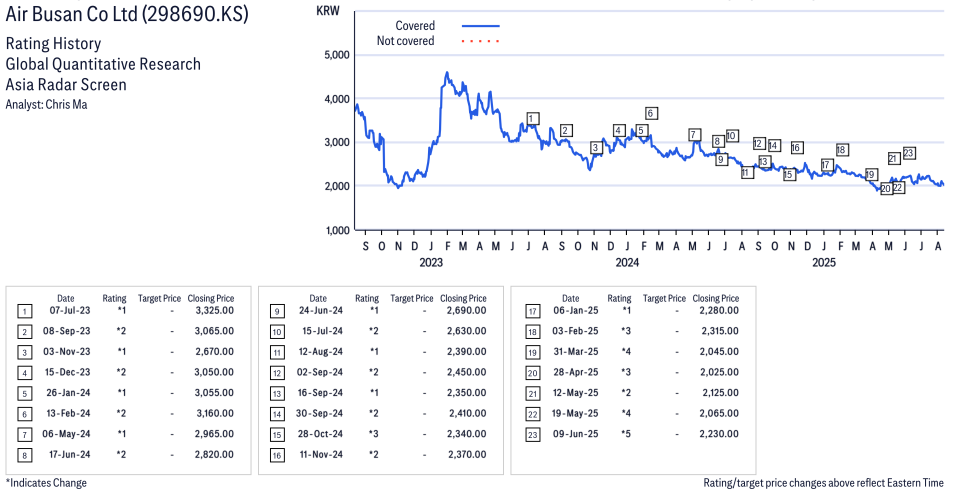This screenshot has width=955, height=489.
Task: Select marker 19 on the price chart
Action: 870,174
